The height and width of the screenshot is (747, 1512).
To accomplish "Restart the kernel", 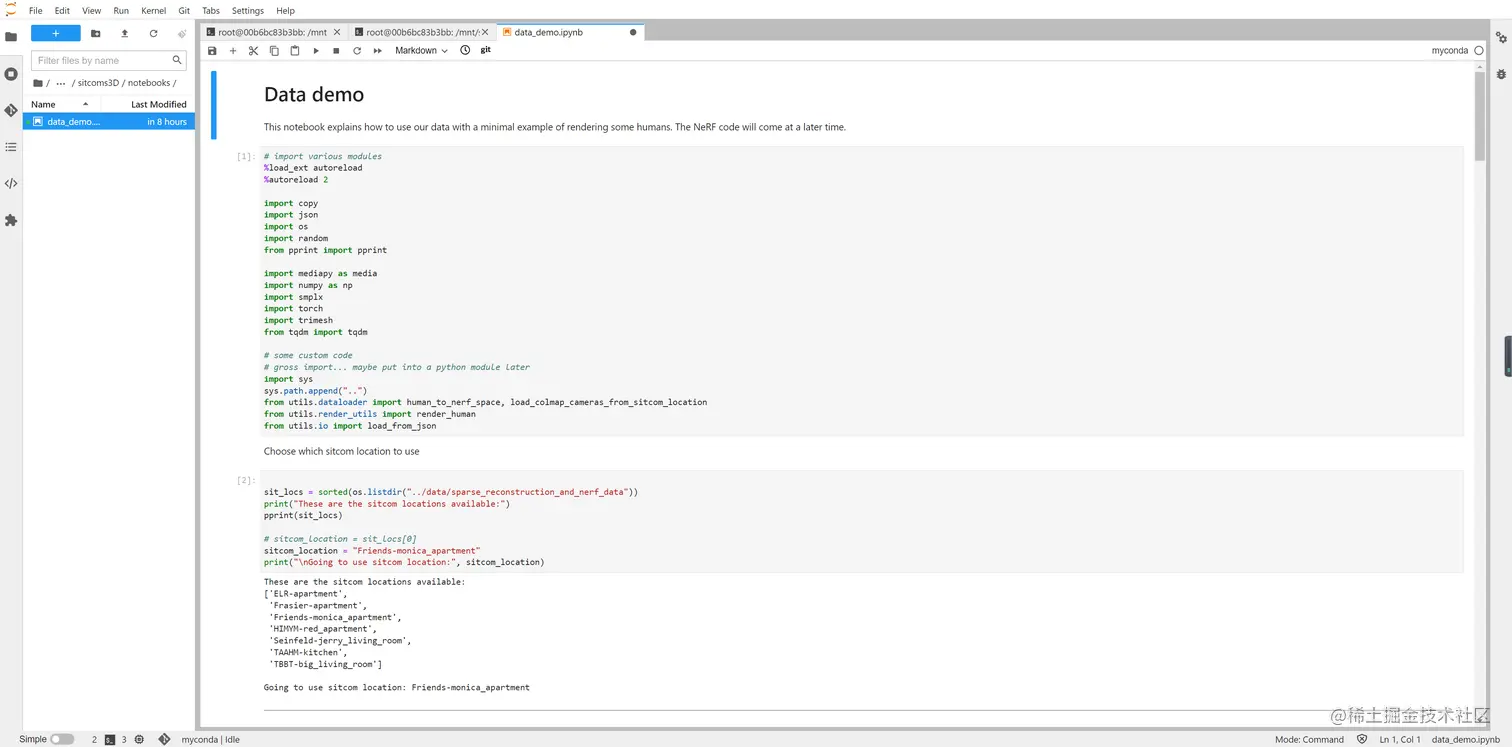I will 357,51.
